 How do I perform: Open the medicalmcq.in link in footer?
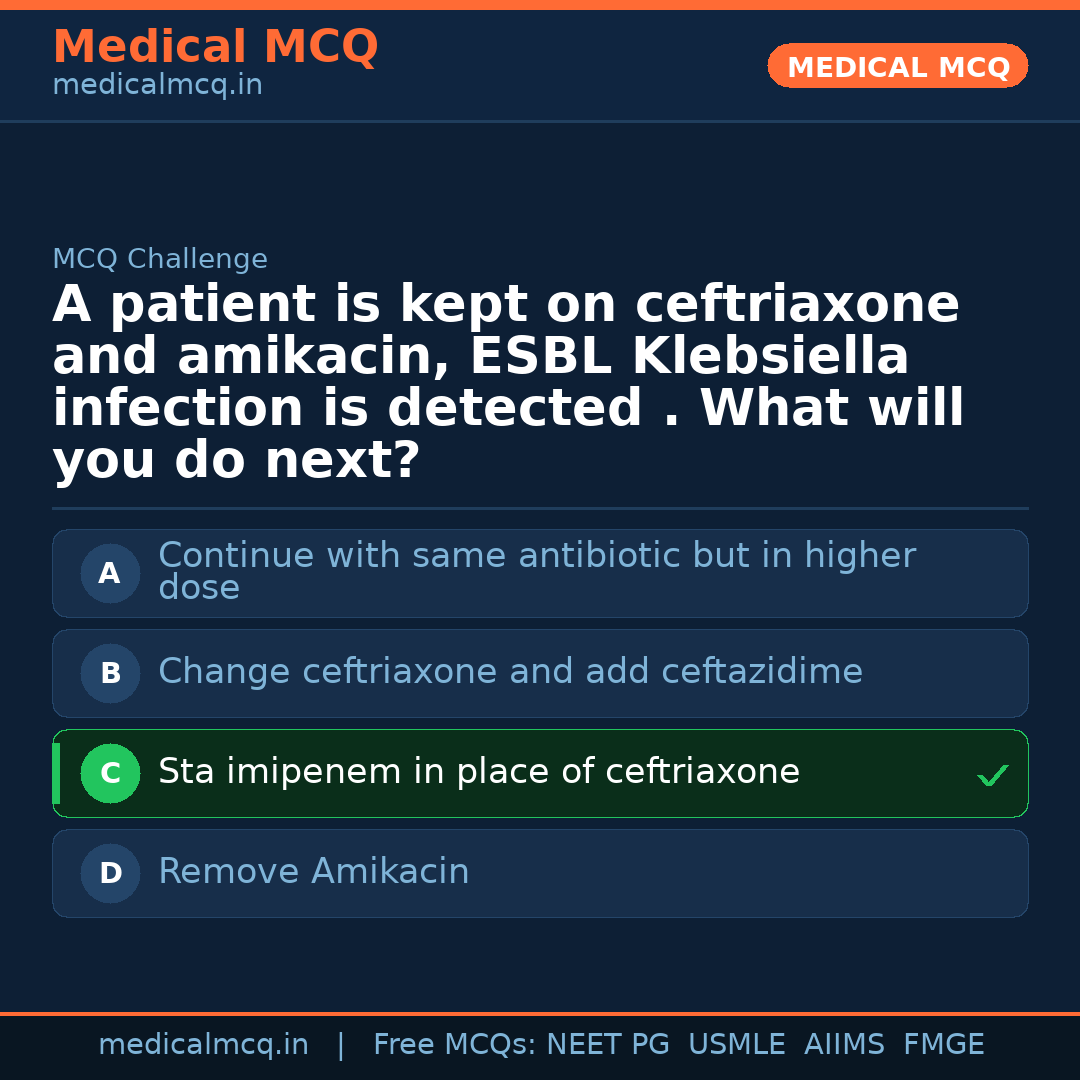point(203,1045)
